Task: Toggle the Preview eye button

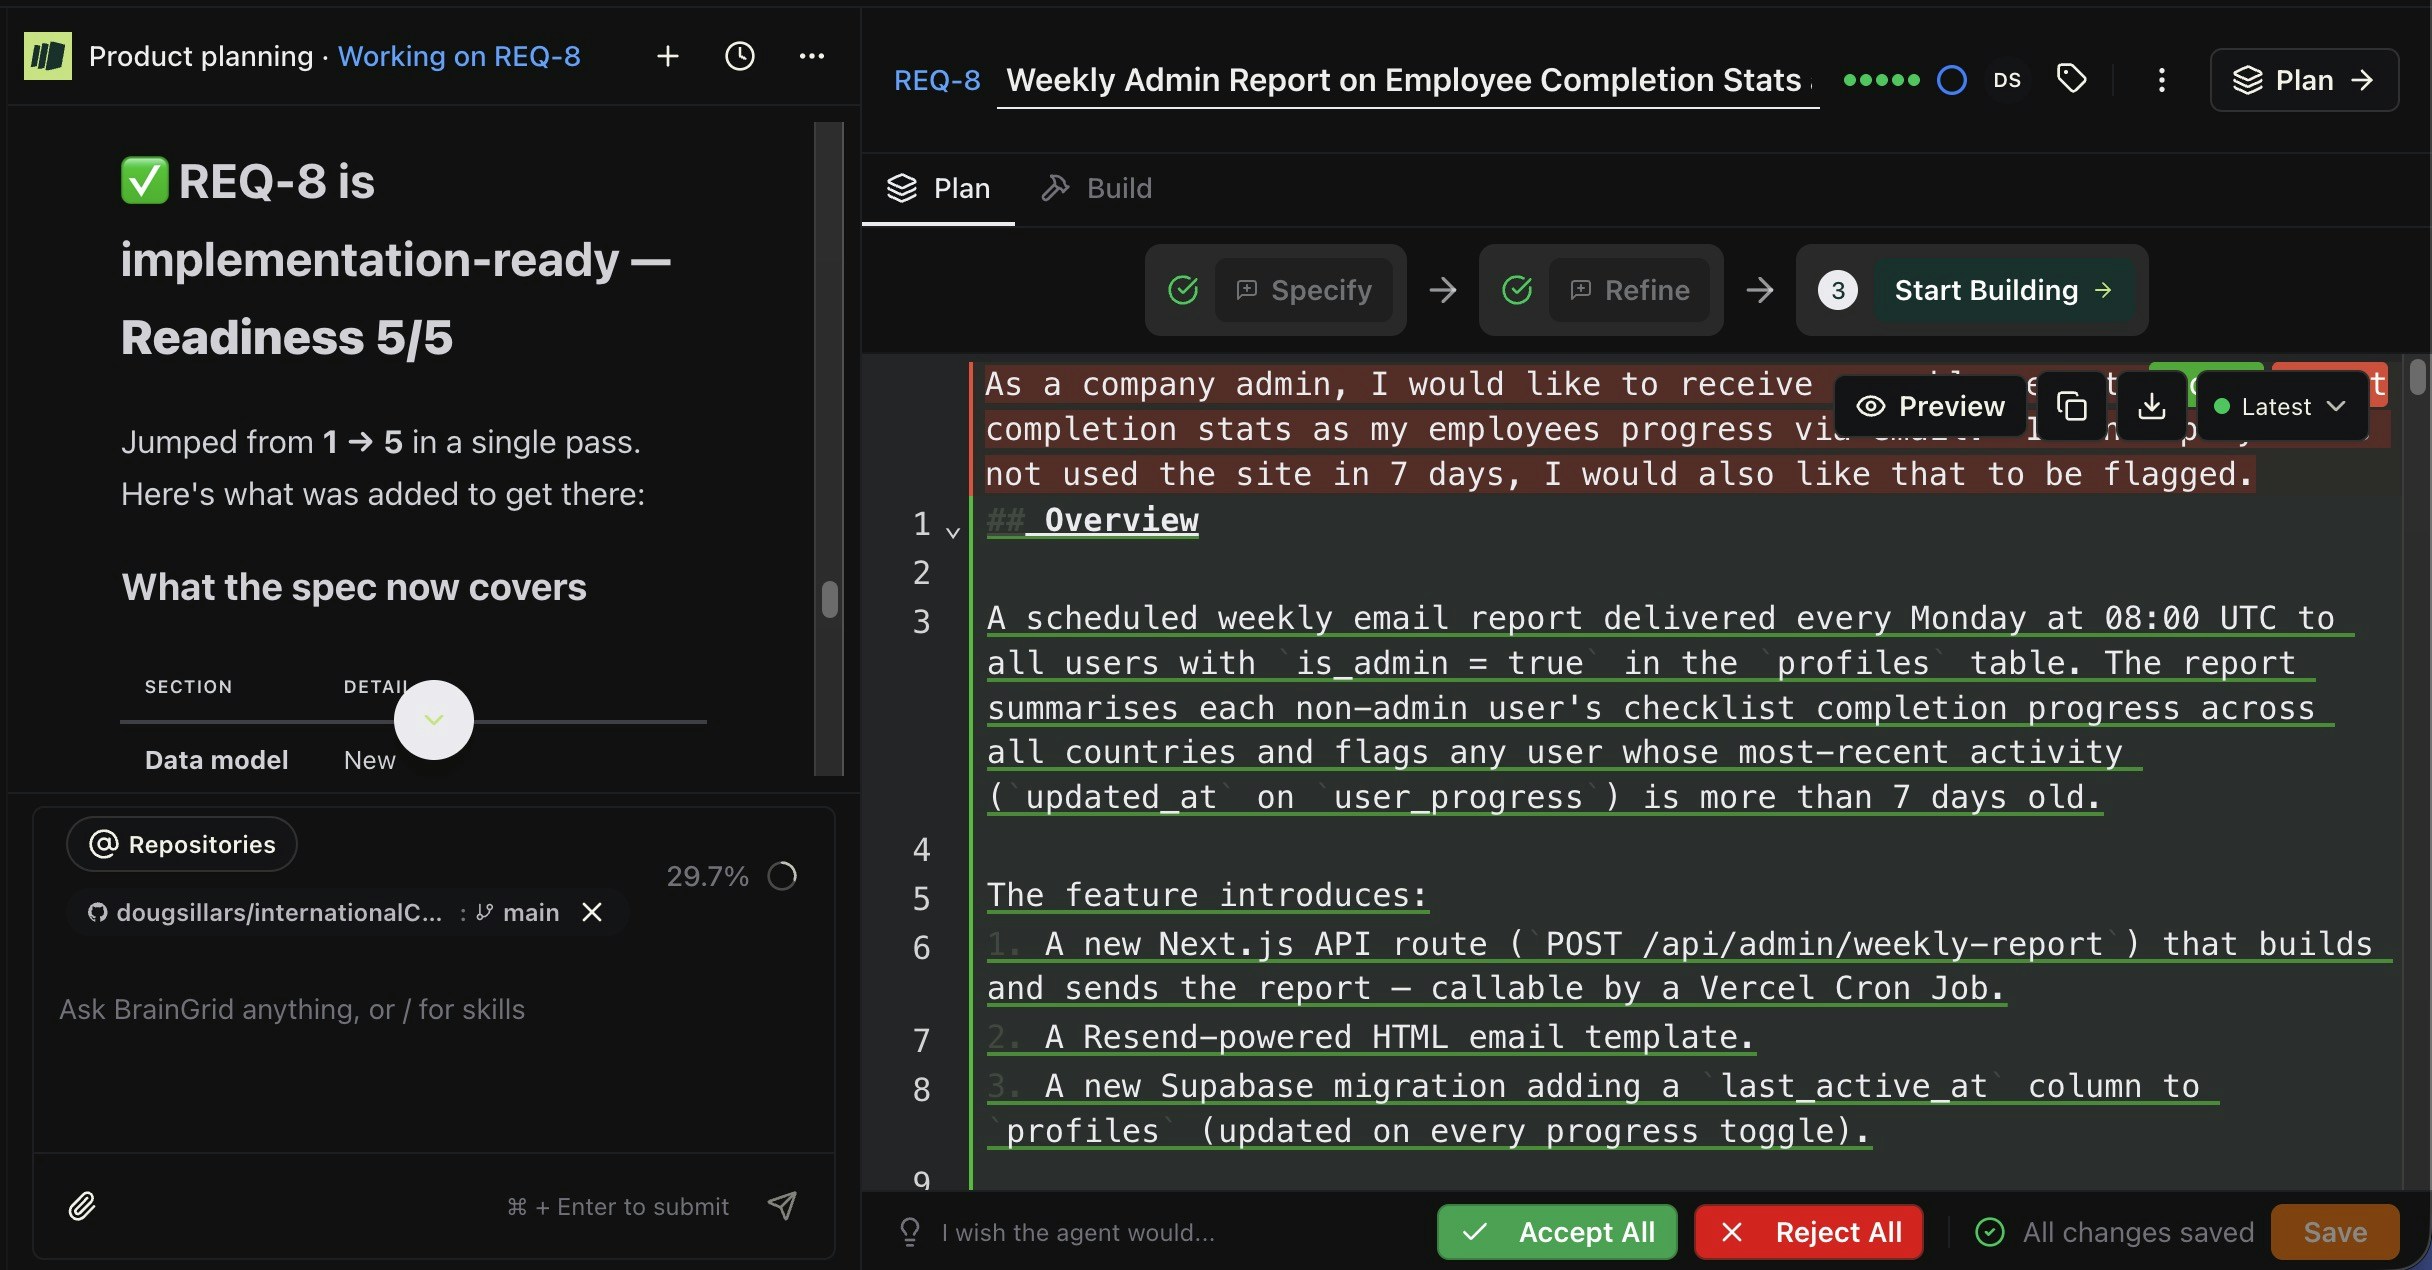Action: pos(1930,406)
